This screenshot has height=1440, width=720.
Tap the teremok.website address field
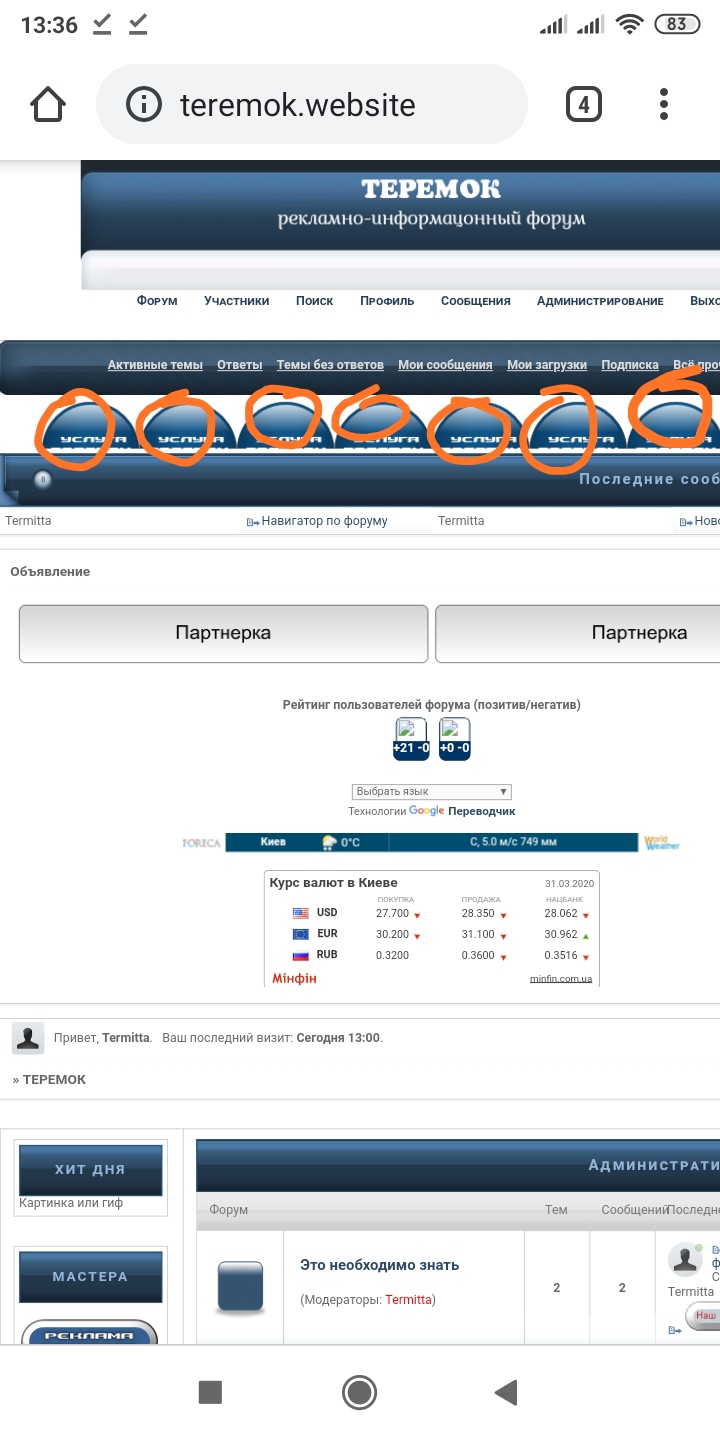(312, 104)
